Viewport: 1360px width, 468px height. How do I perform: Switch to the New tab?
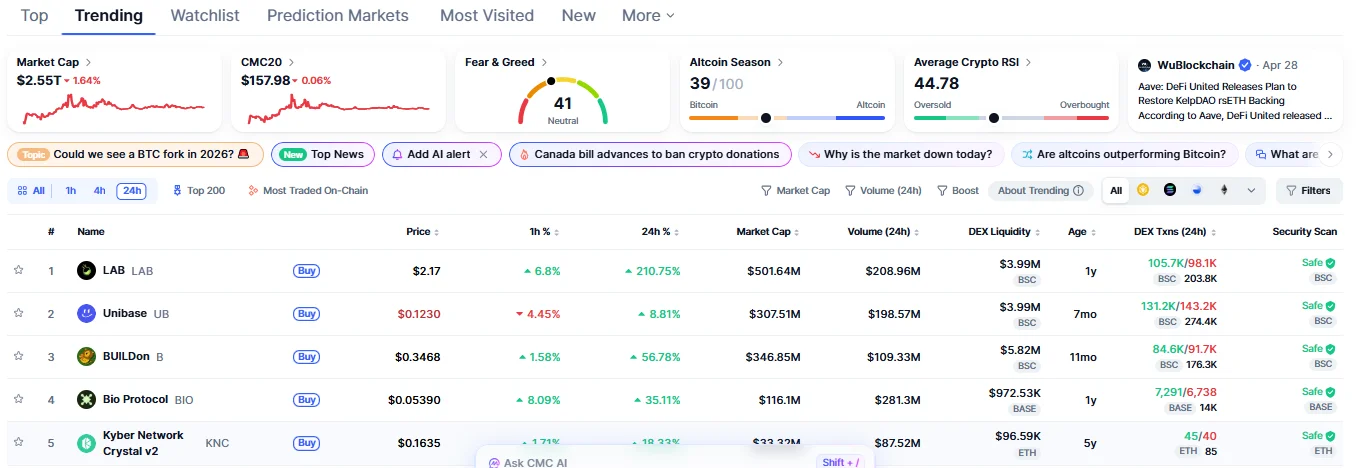click(579, 16)
